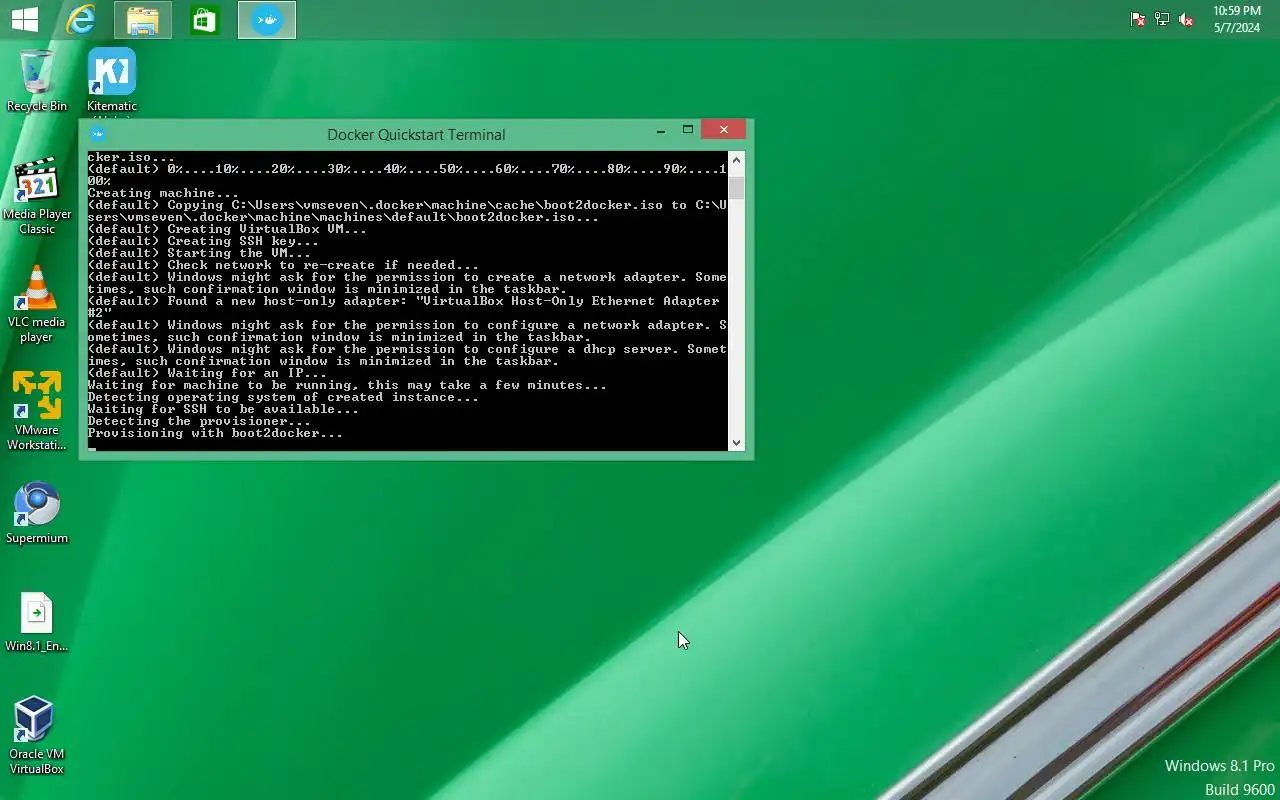
Task: Click the terminal scrollbar up arrow
Action: coord(737,159)
